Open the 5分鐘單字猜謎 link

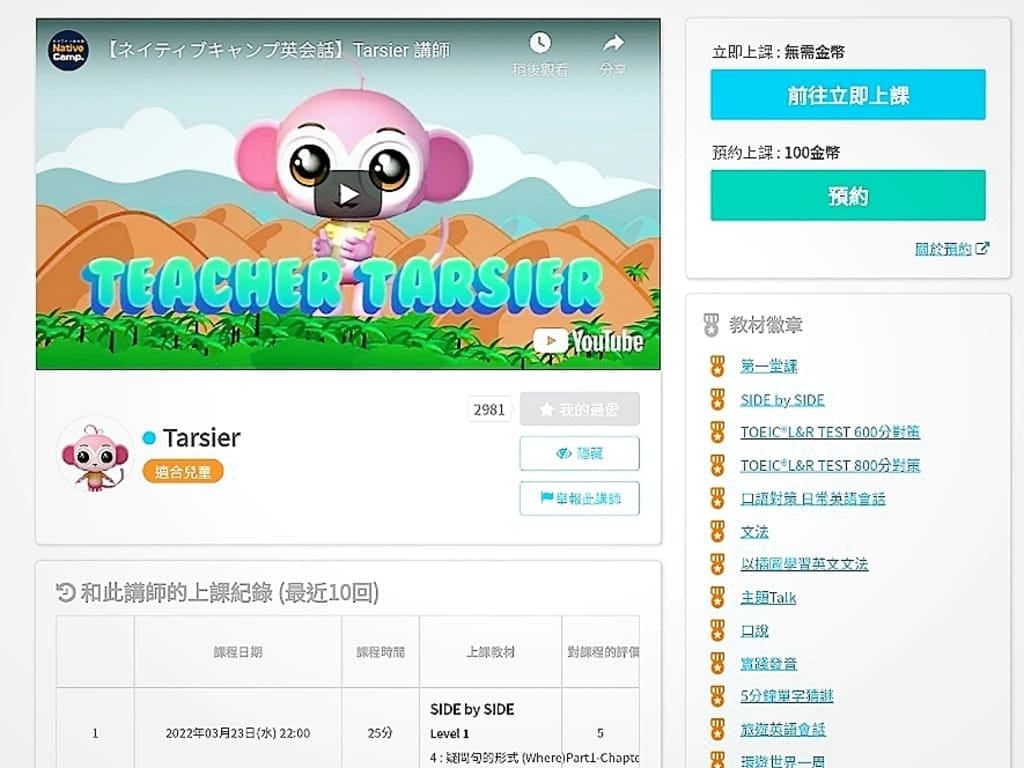tap(786, 696)
